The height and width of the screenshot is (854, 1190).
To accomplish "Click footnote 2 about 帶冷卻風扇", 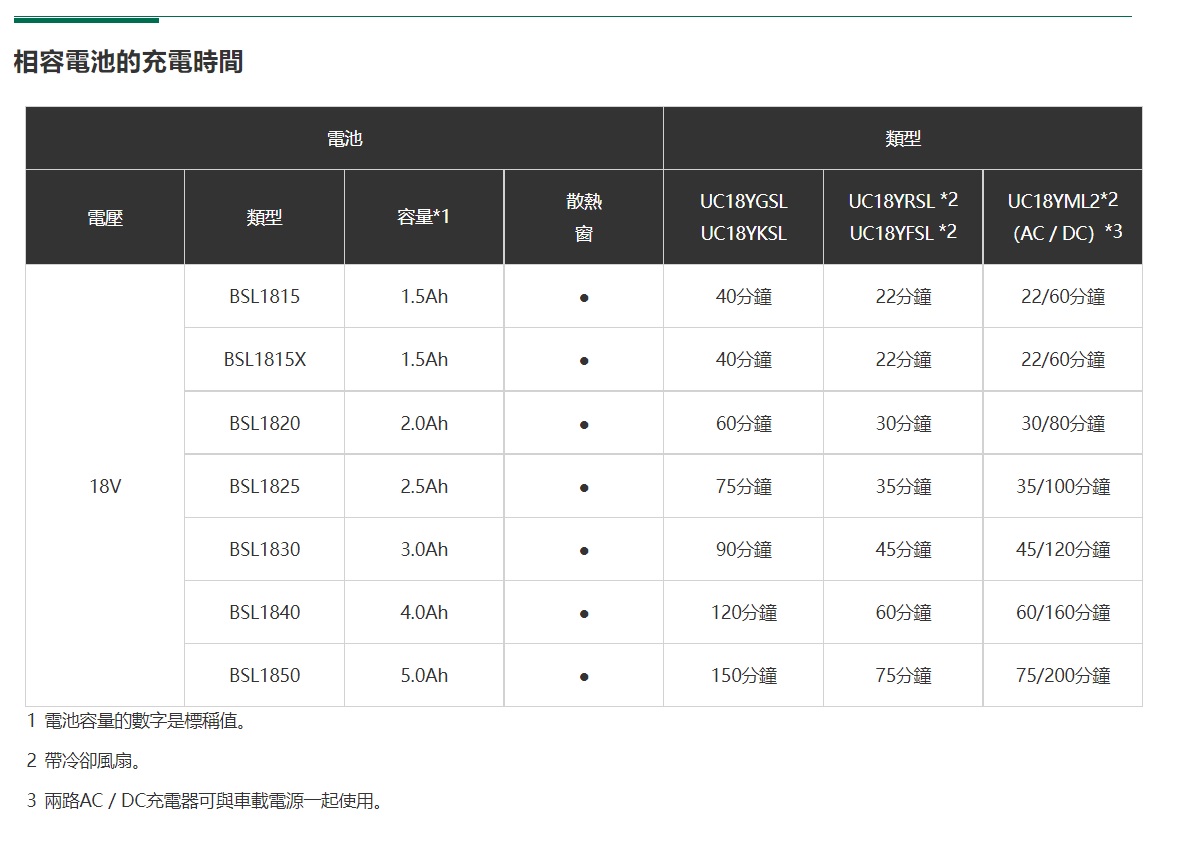I will click(84, 761).
